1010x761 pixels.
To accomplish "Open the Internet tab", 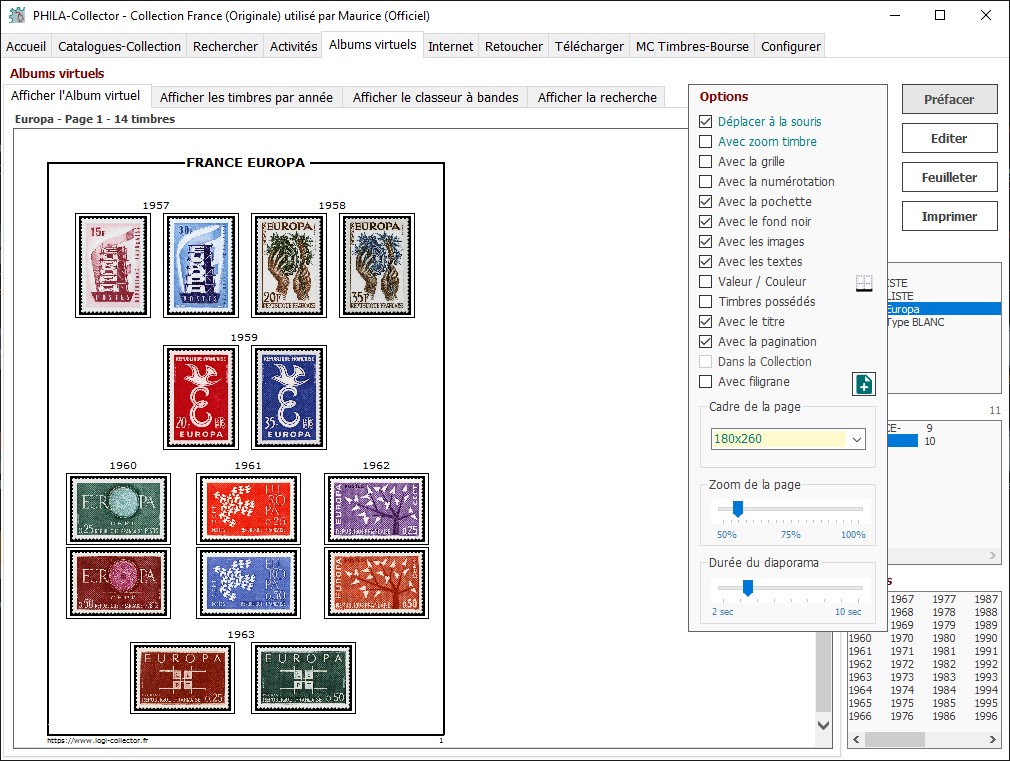I will (450, 46).
